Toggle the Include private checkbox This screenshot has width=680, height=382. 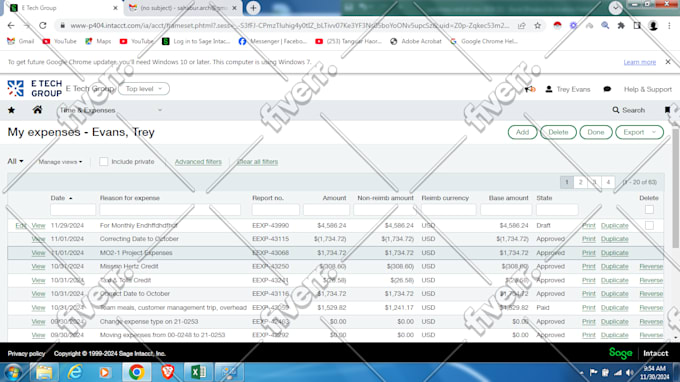103,161
